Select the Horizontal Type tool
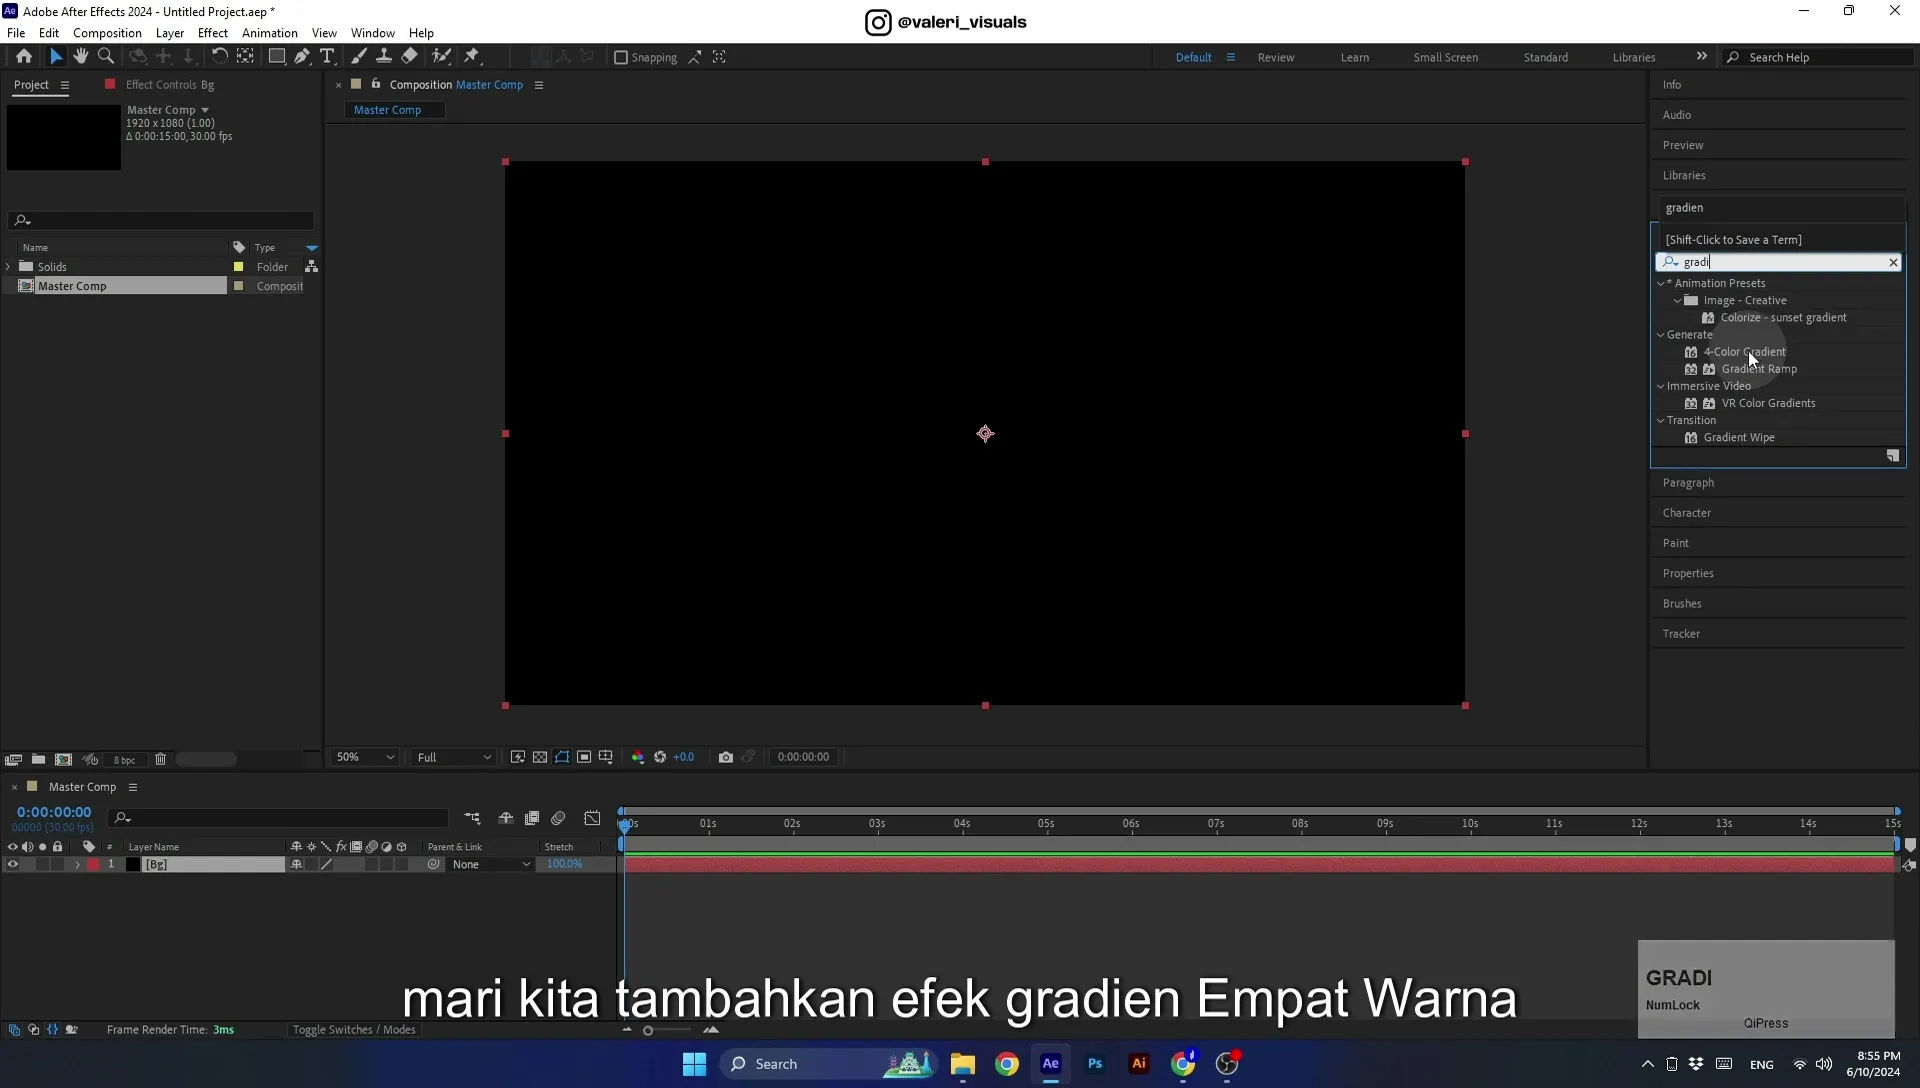The height and width of the screenshot is (1088, 1920). pos(327,57)
